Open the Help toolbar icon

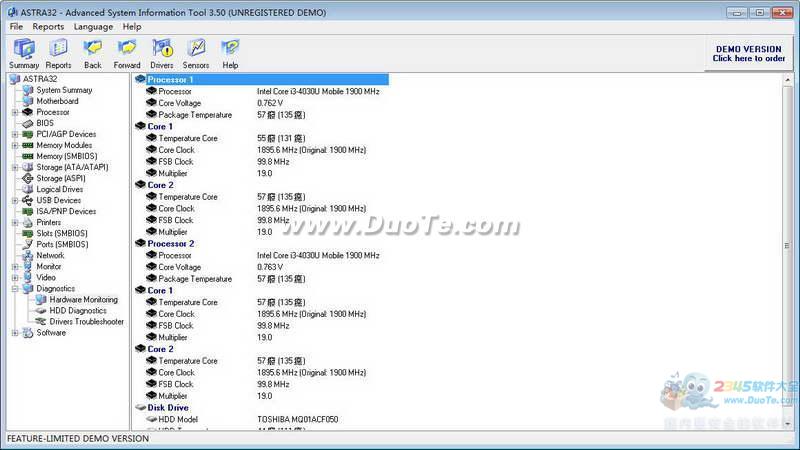click(x=230, y=53)
